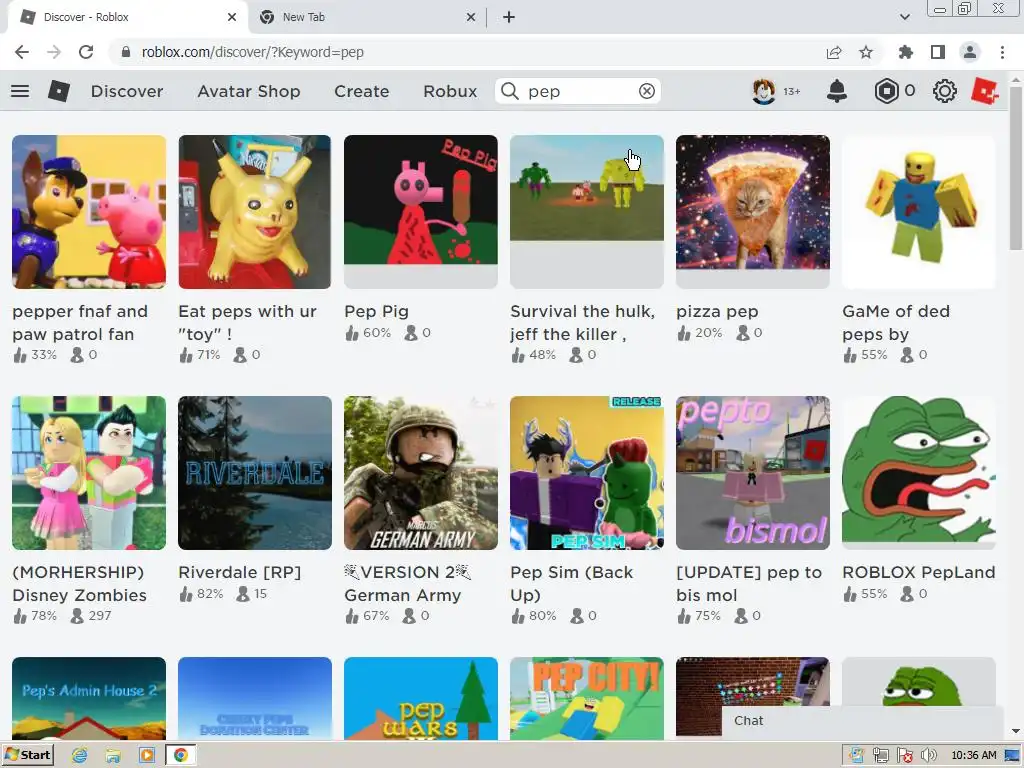Open Survival the hulk game thumbnail
This screenshot has height=768, width=1024.
(586, 212)
